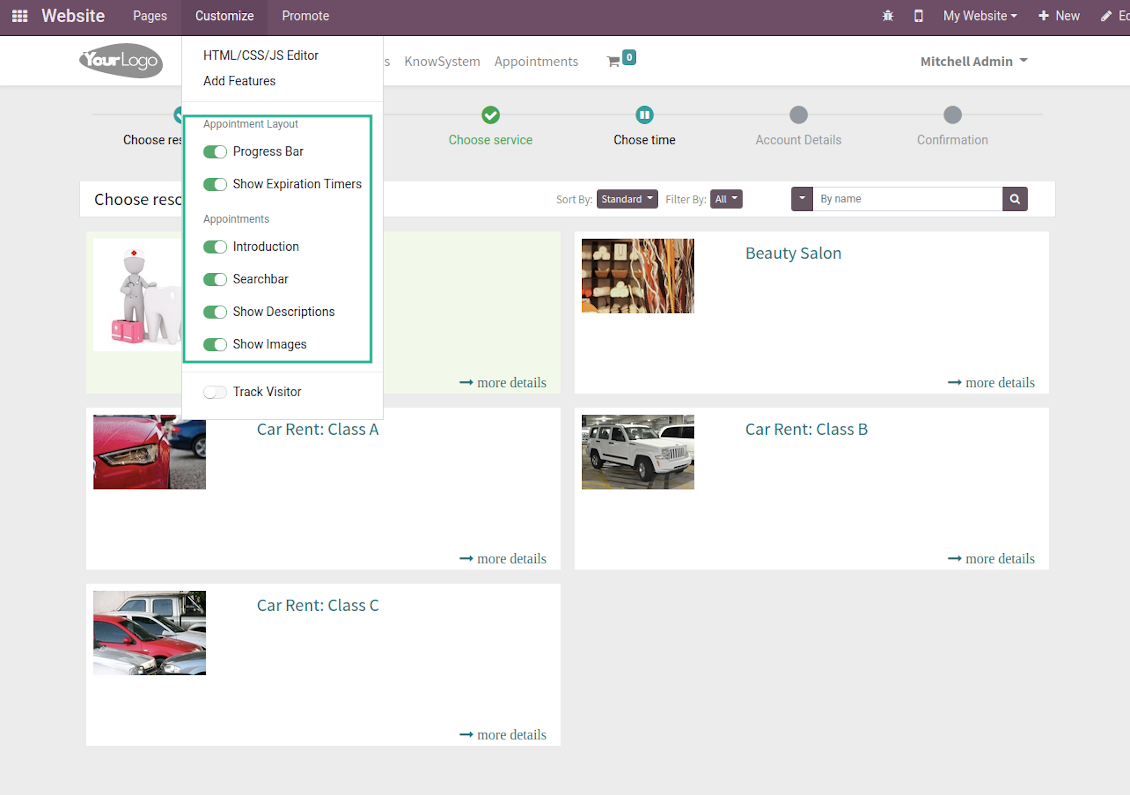1130x795 pixels.
Task: Open the apps grid menu icon
Action: (19, 16)
